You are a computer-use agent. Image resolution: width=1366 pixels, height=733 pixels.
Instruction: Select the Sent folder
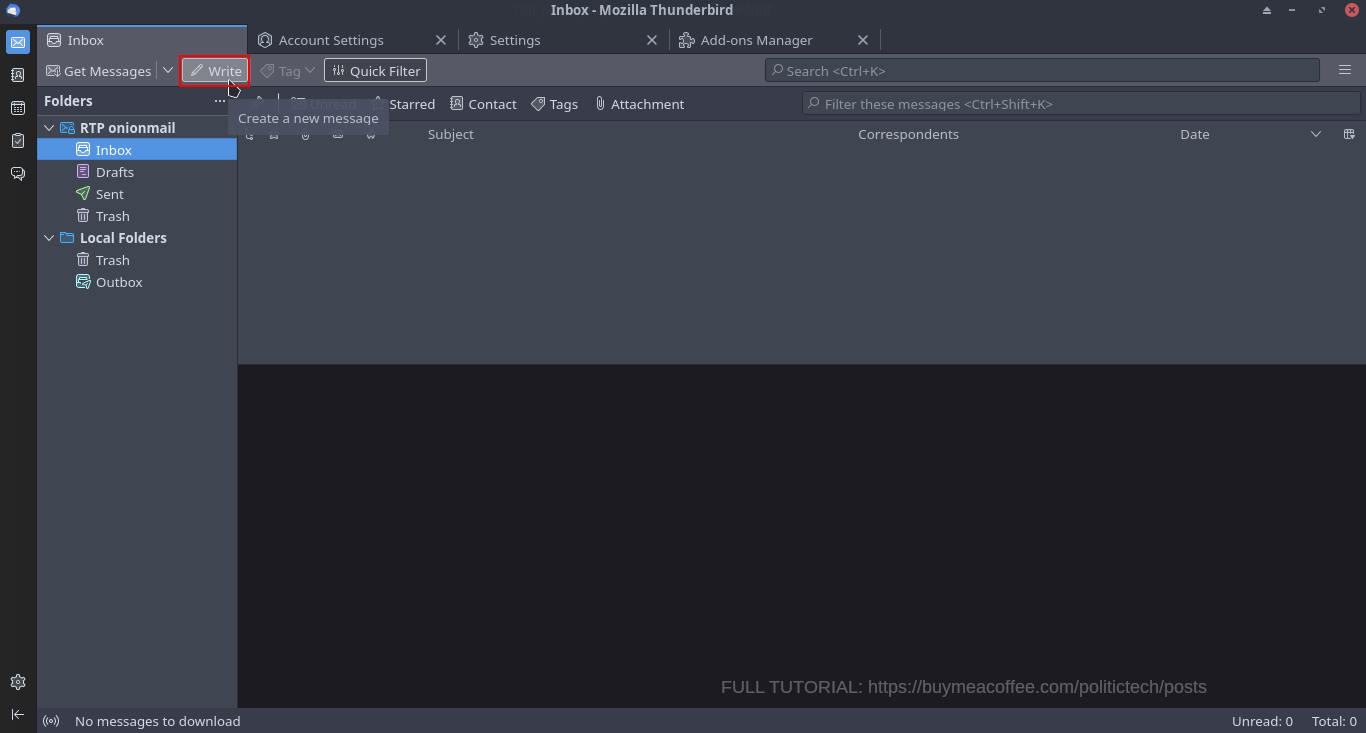point(137,194)
